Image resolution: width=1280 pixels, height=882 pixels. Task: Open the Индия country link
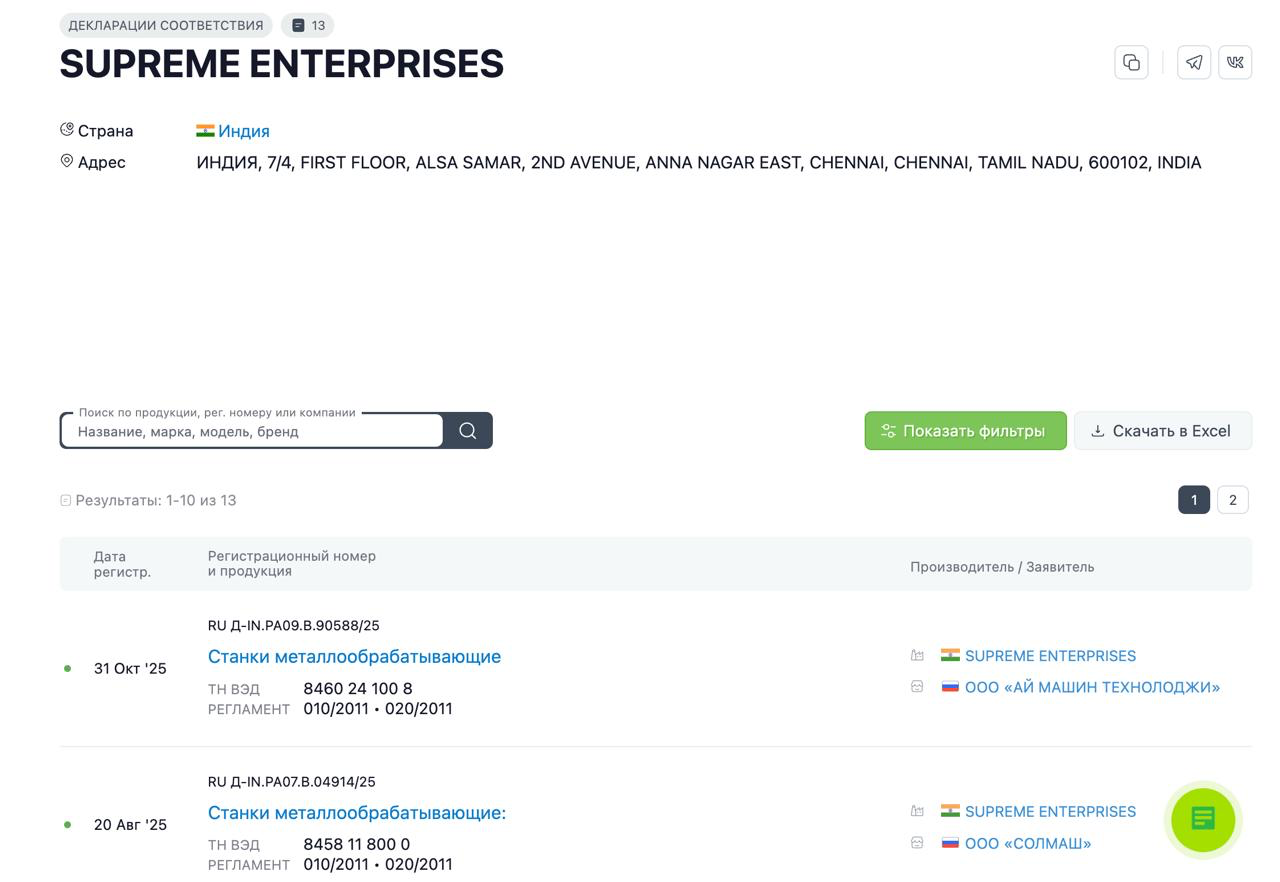click(x=244, y=131)
